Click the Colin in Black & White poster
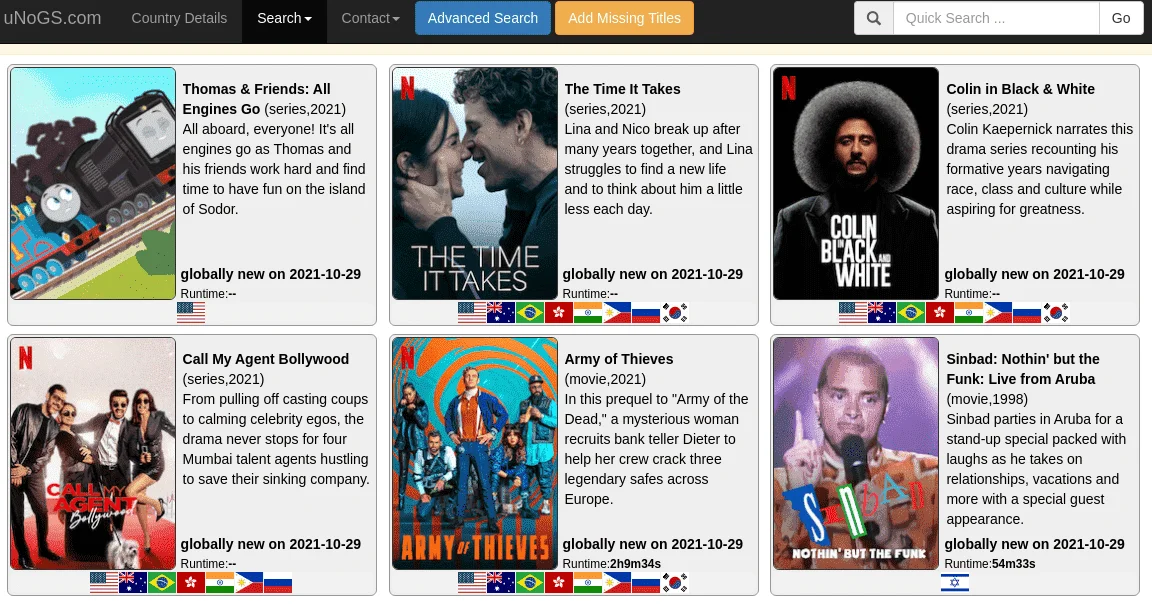 pyautogui.click(x=856, y=184)
